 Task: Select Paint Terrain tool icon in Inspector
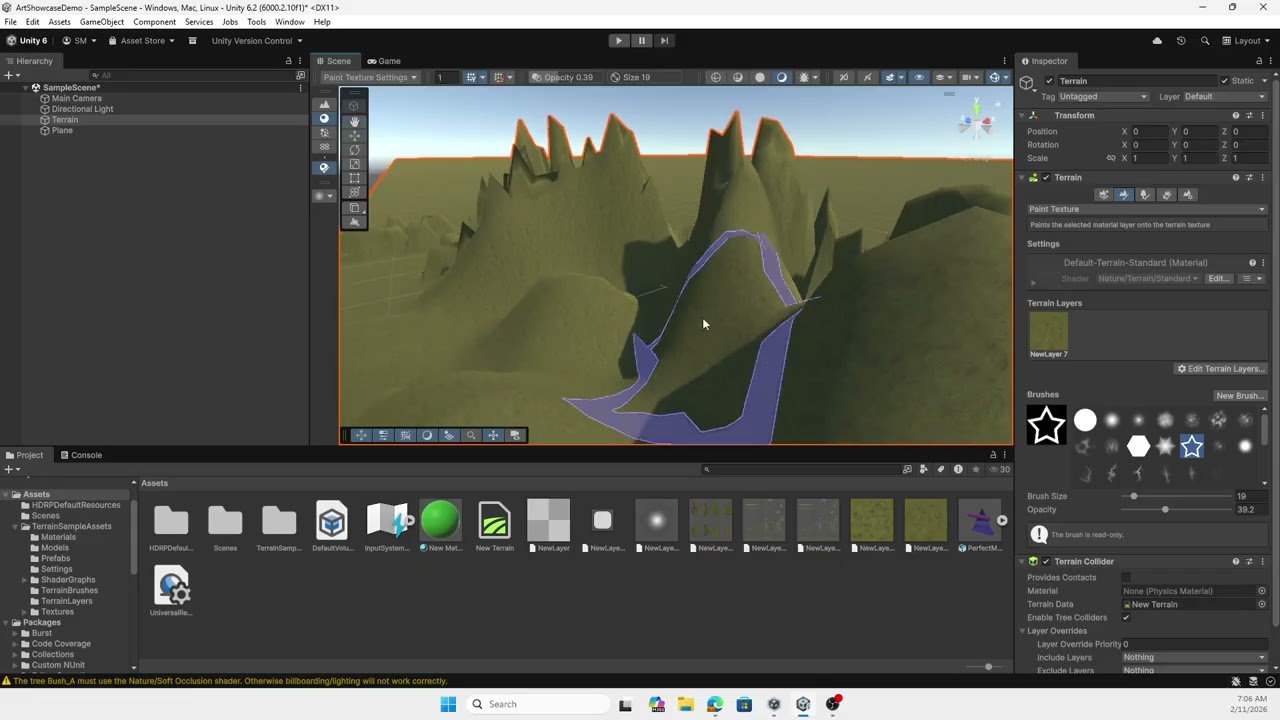[x=1124, y=195]
